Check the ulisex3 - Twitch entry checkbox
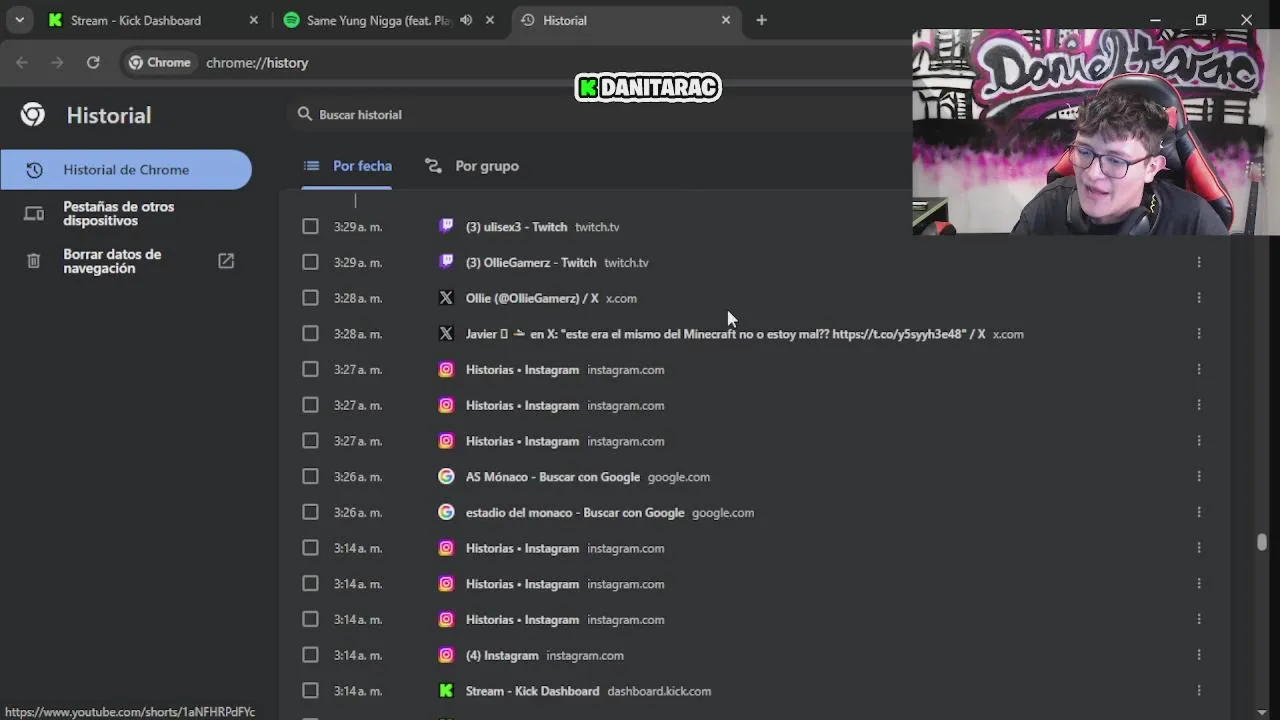Screen dimensions: 1280x720 coord(310,226)
